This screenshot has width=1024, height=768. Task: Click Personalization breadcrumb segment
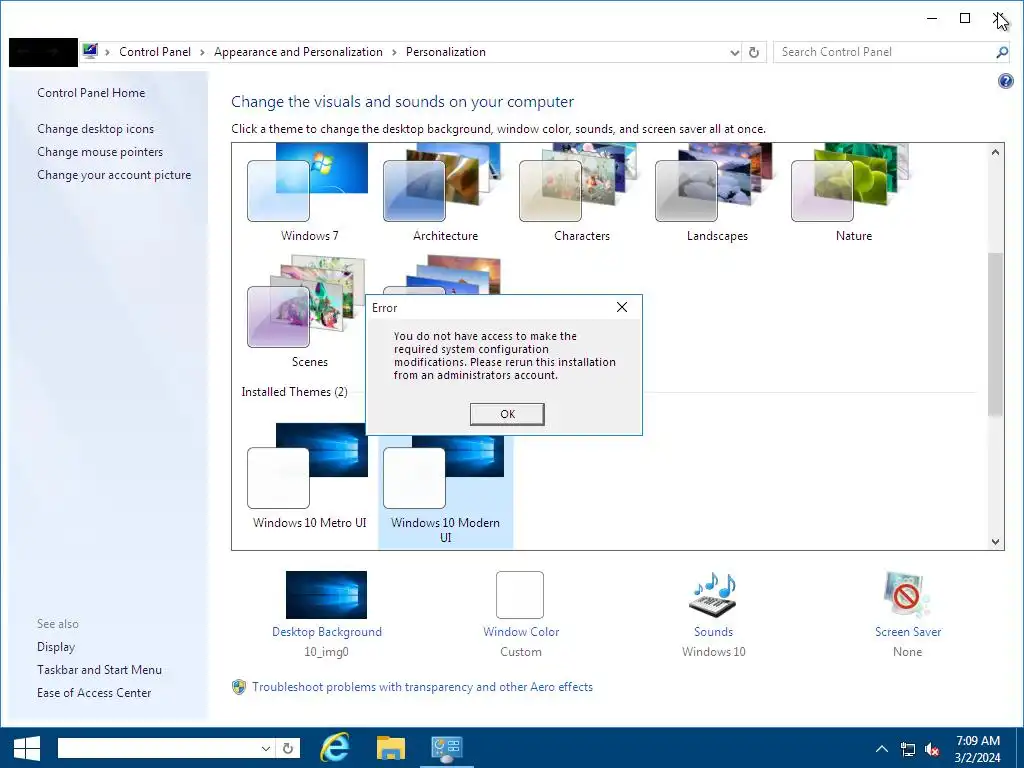tap(445, 52)
